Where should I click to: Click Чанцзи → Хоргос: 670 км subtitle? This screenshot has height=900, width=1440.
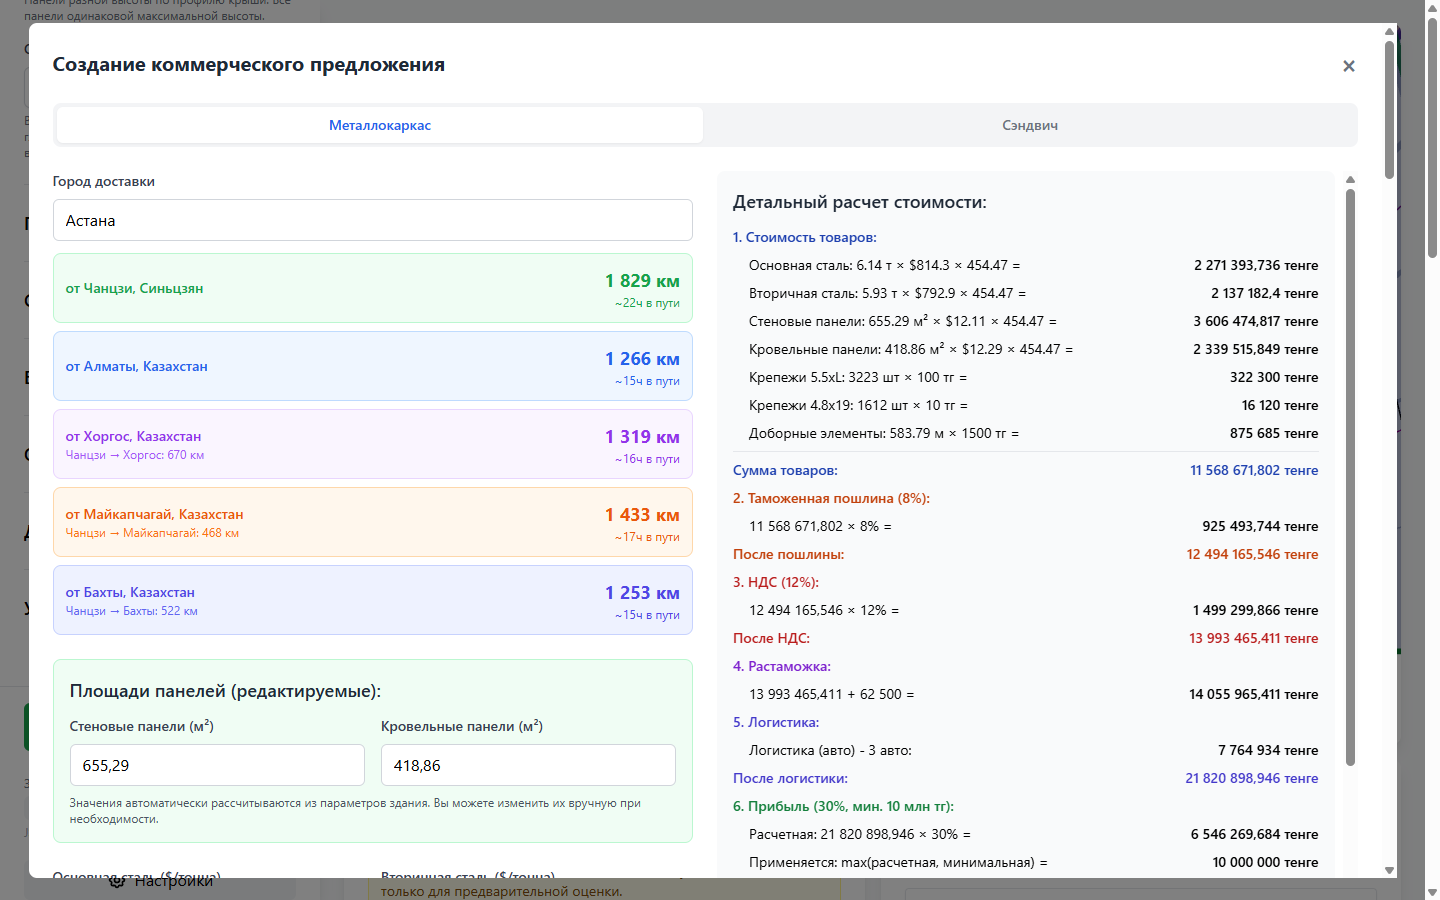click(x=135, y=455)
